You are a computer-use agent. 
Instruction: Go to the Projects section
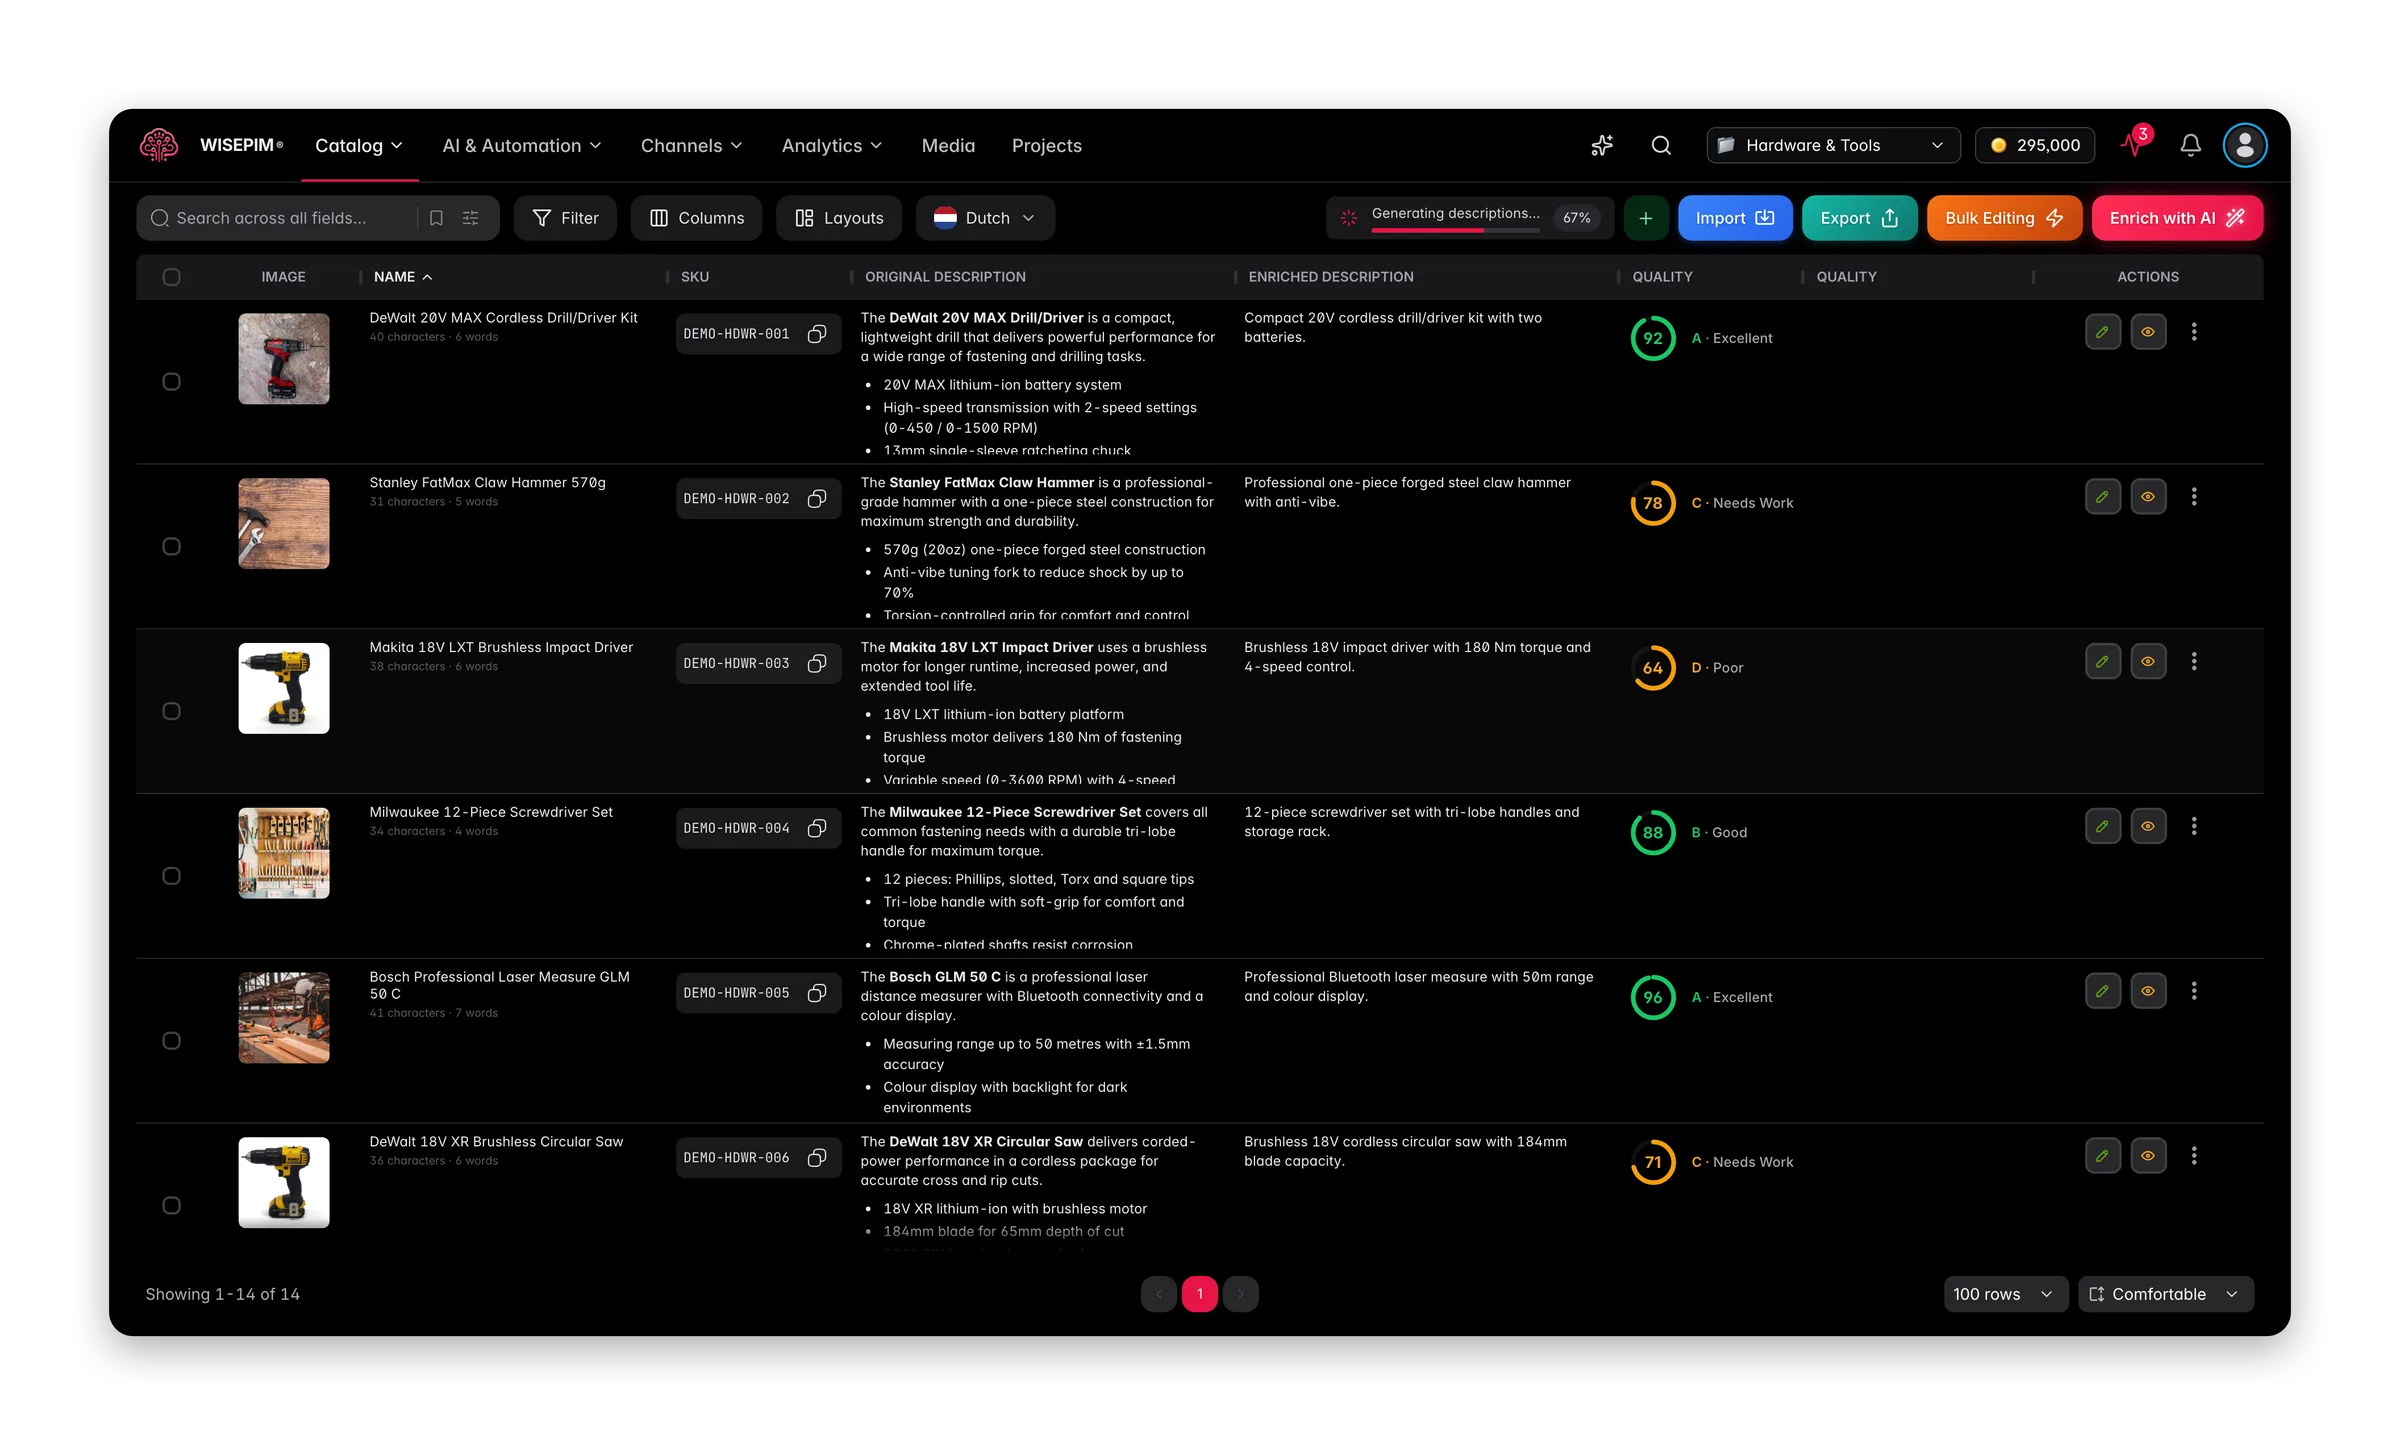coord(1046,146)
